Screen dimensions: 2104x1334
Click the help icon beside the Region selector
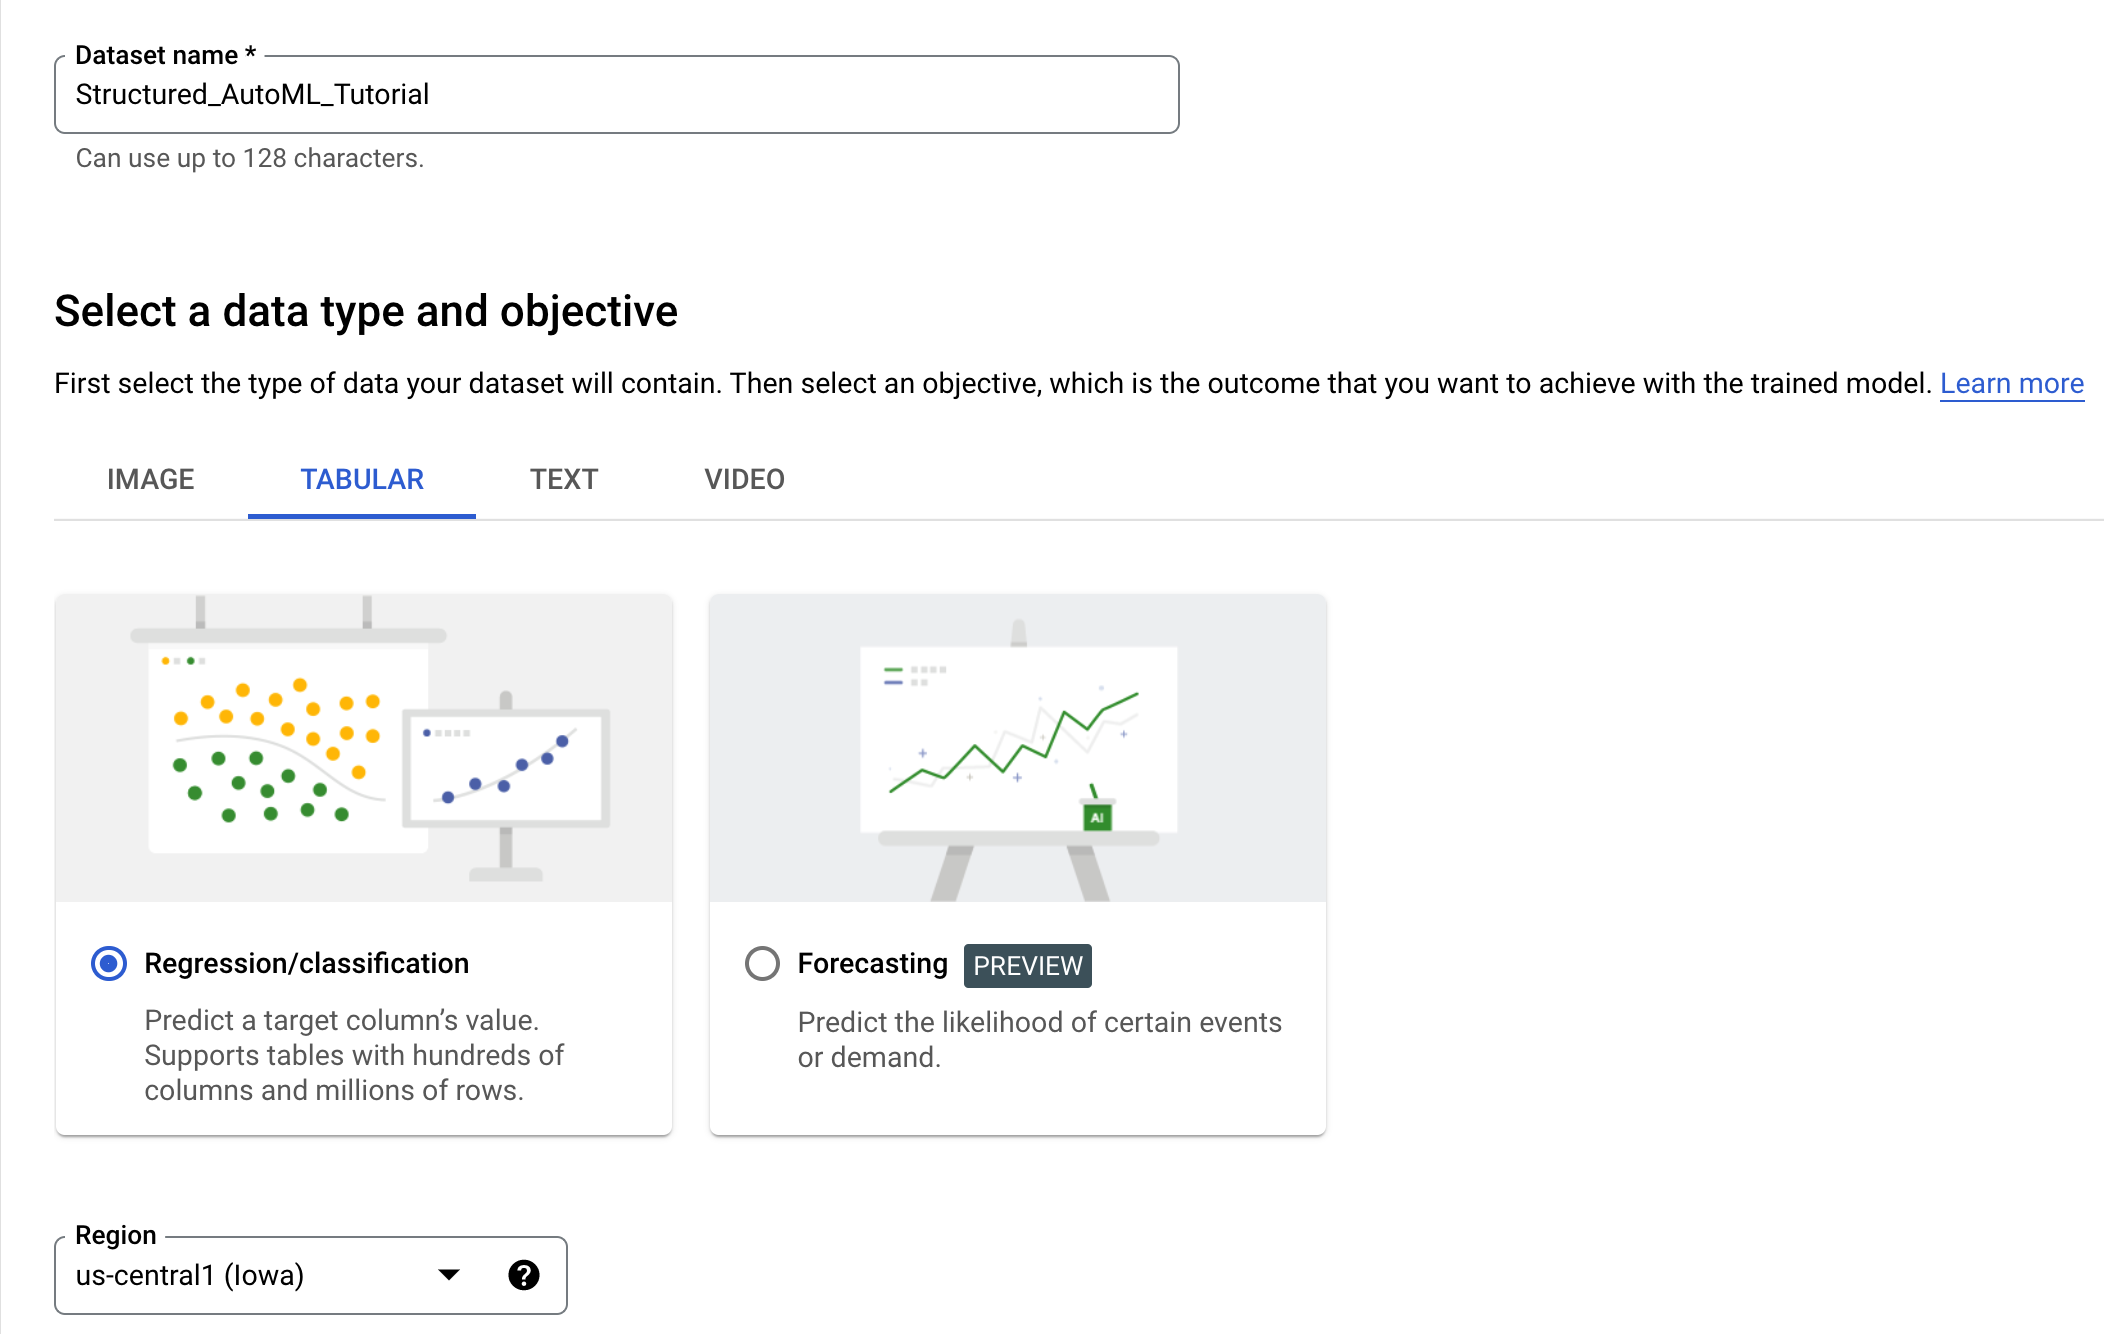click(524, 1274)
